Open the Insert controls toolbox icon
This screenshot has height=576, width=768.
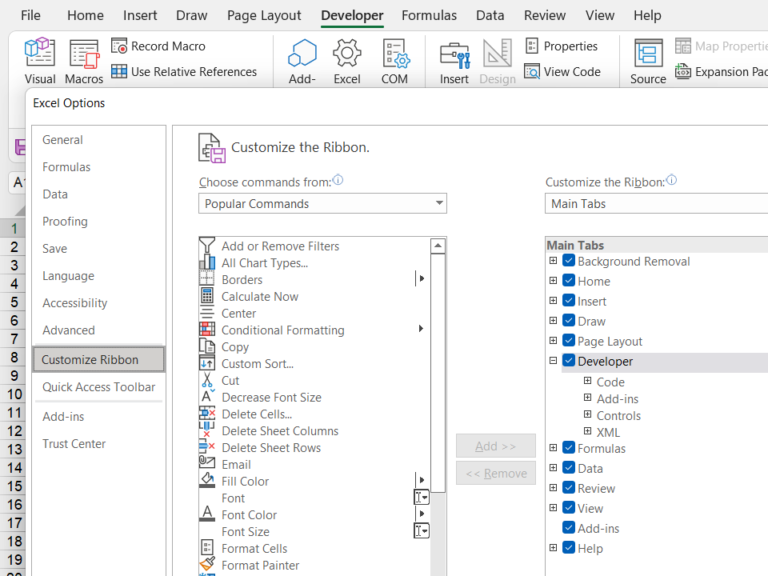pyautogui.click(x=454, y=54)
